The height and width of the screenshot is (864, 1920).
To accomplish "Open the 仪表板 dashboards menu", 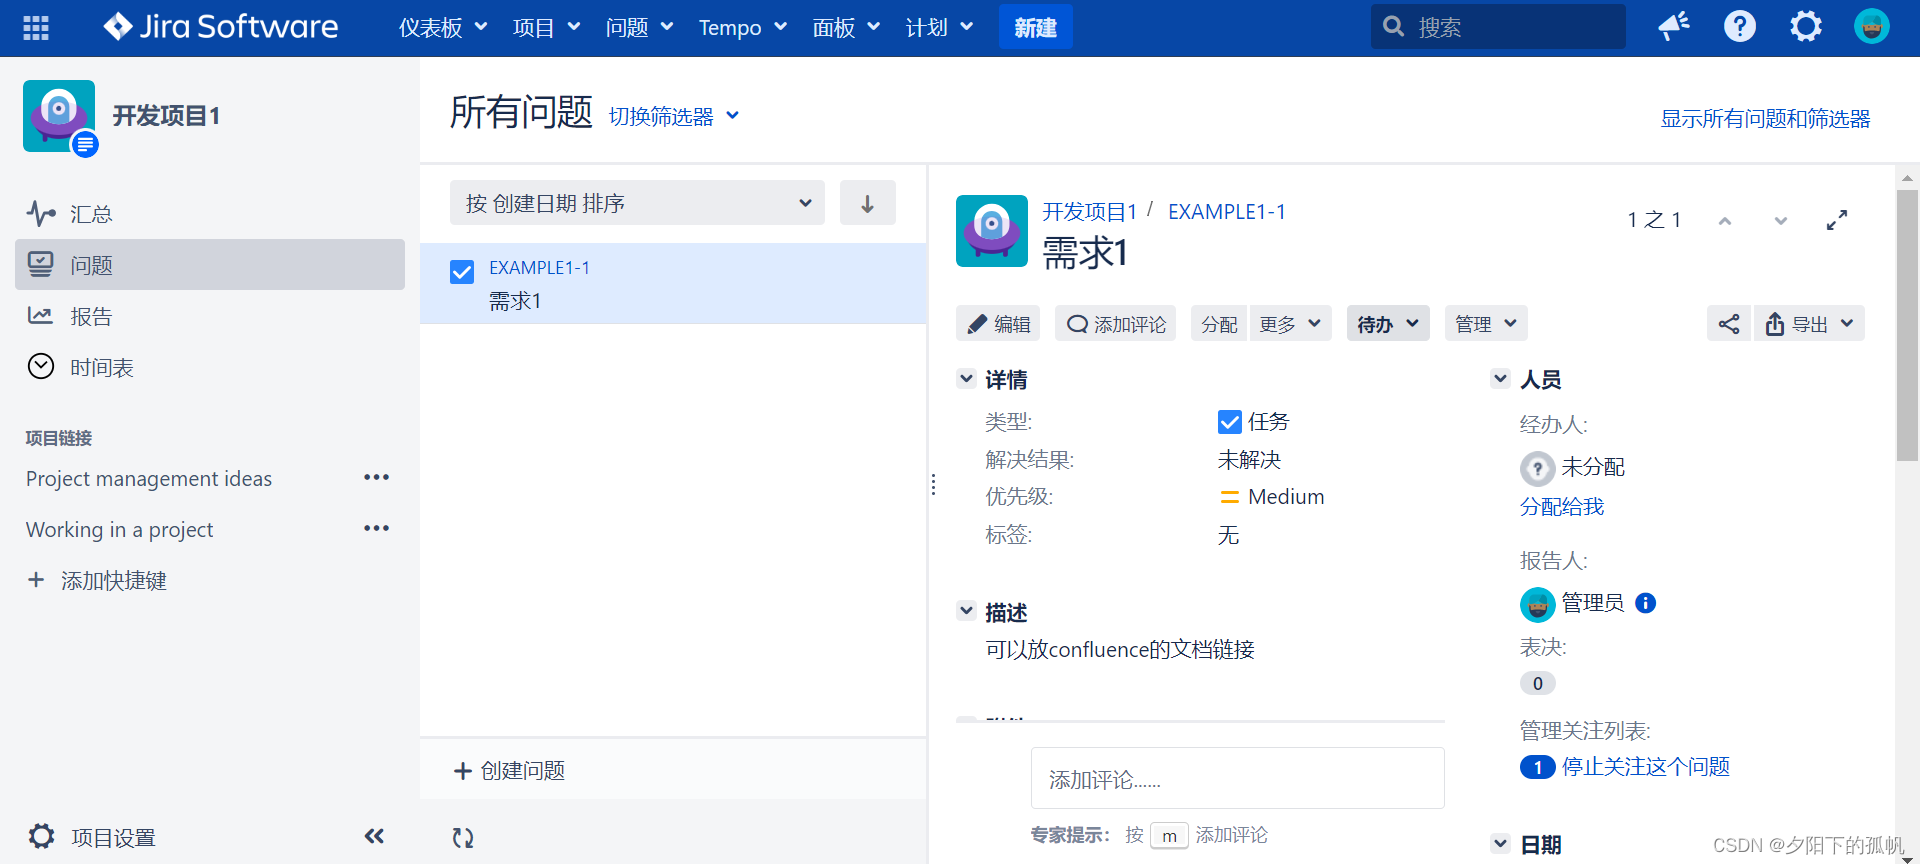I will (443, 27).
